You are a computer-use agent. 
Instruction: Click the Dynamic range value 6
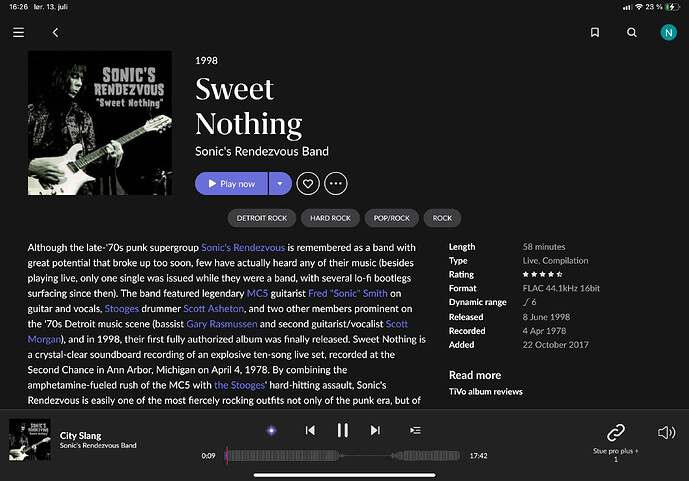click(x=529, y=302)
